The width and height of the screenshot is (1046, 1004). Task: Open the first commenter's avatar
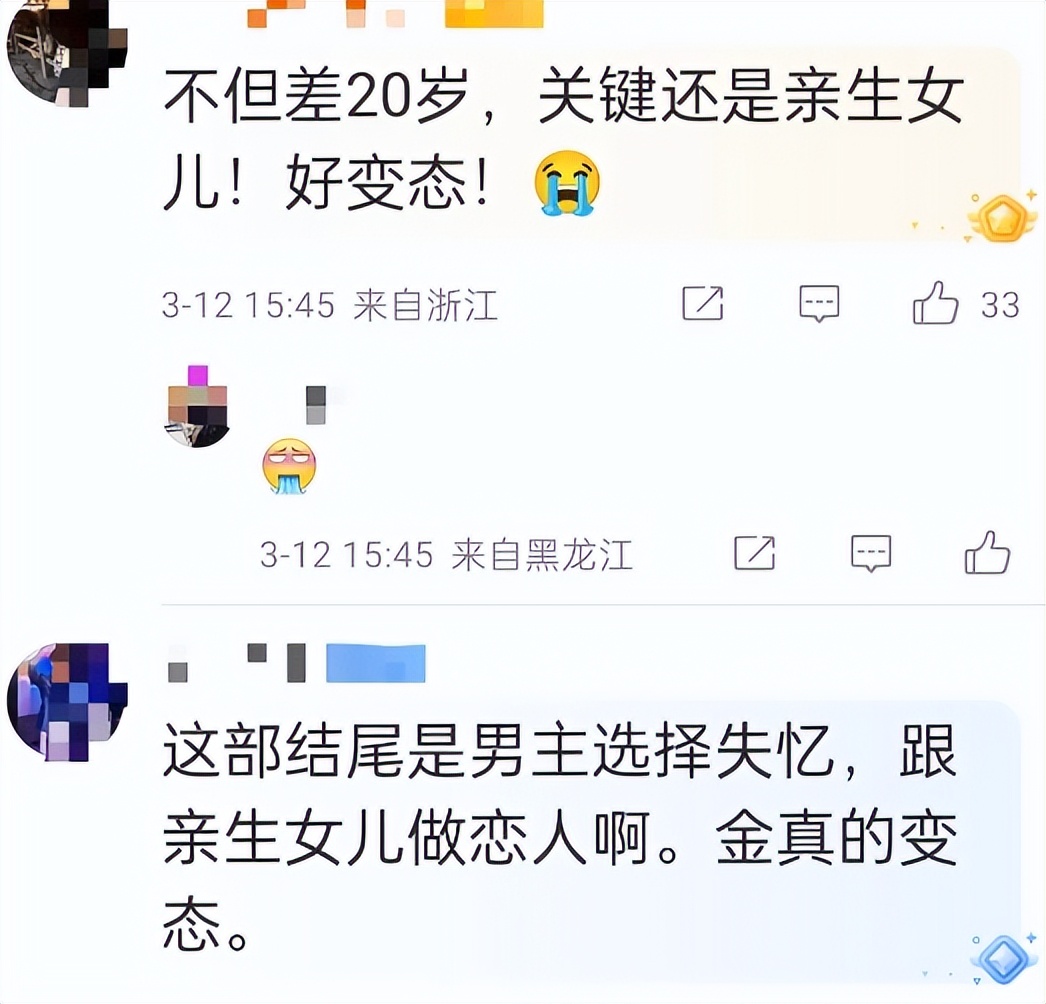click(x=67, y=52)
